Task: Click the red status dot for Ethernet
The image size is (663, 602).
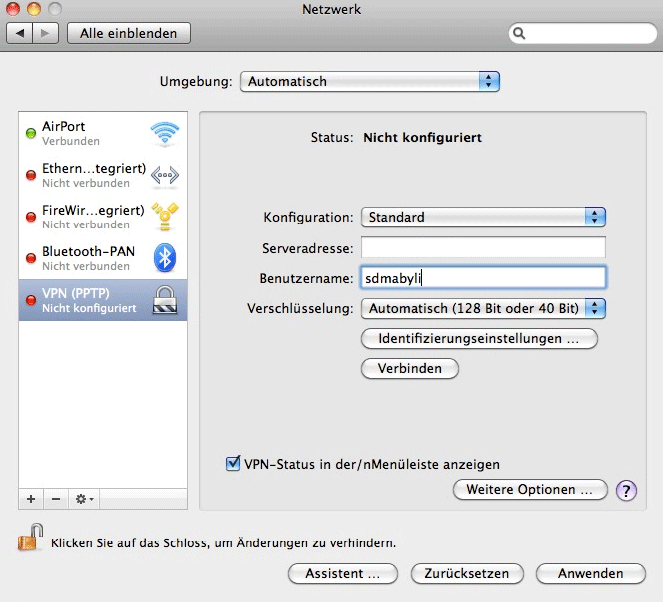Action: click(x=31, y=175)
